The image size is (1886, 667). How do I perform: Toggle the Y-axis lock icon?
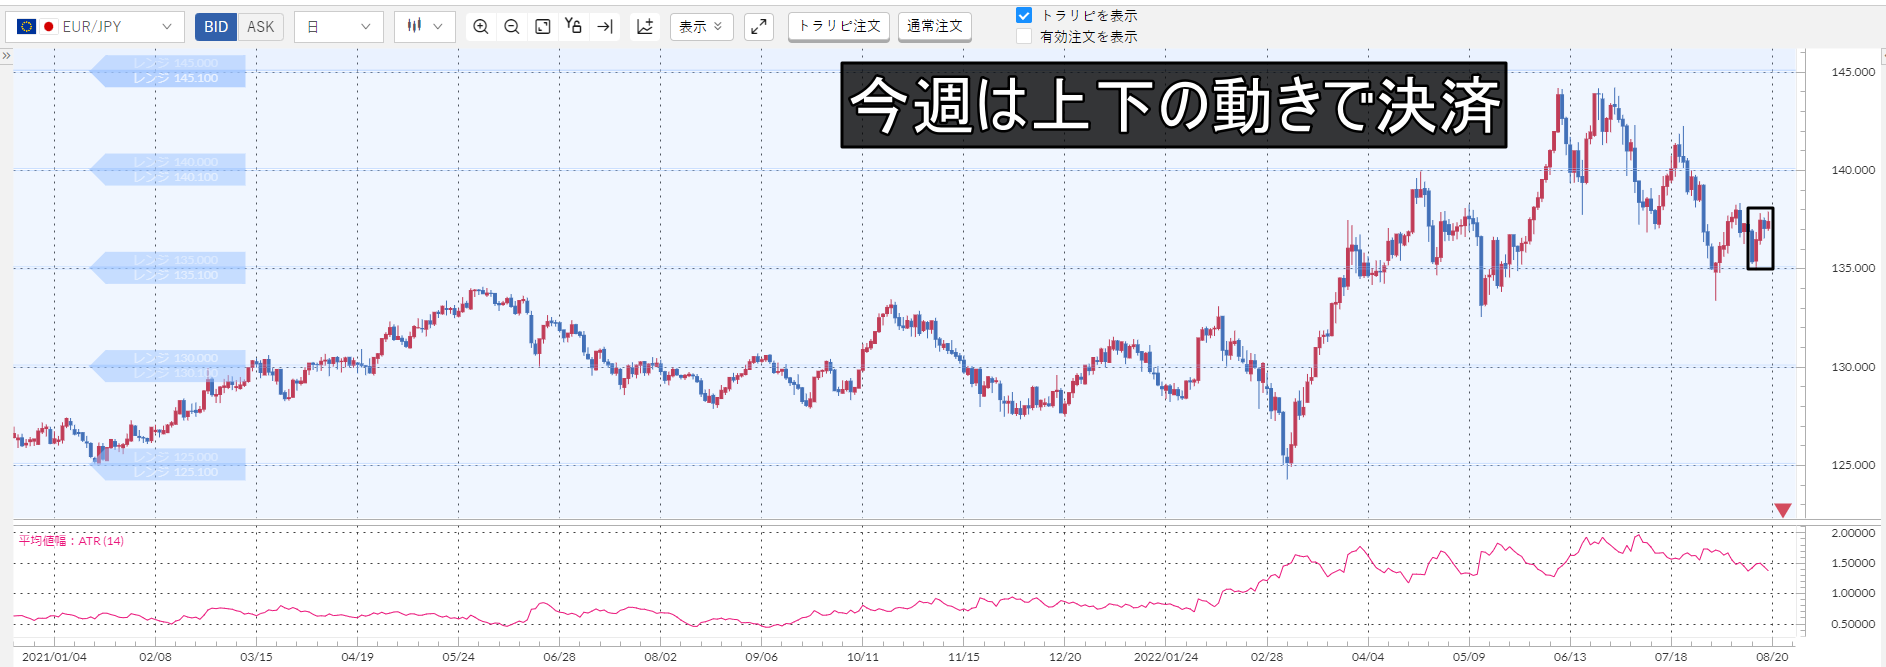point(573,26)
